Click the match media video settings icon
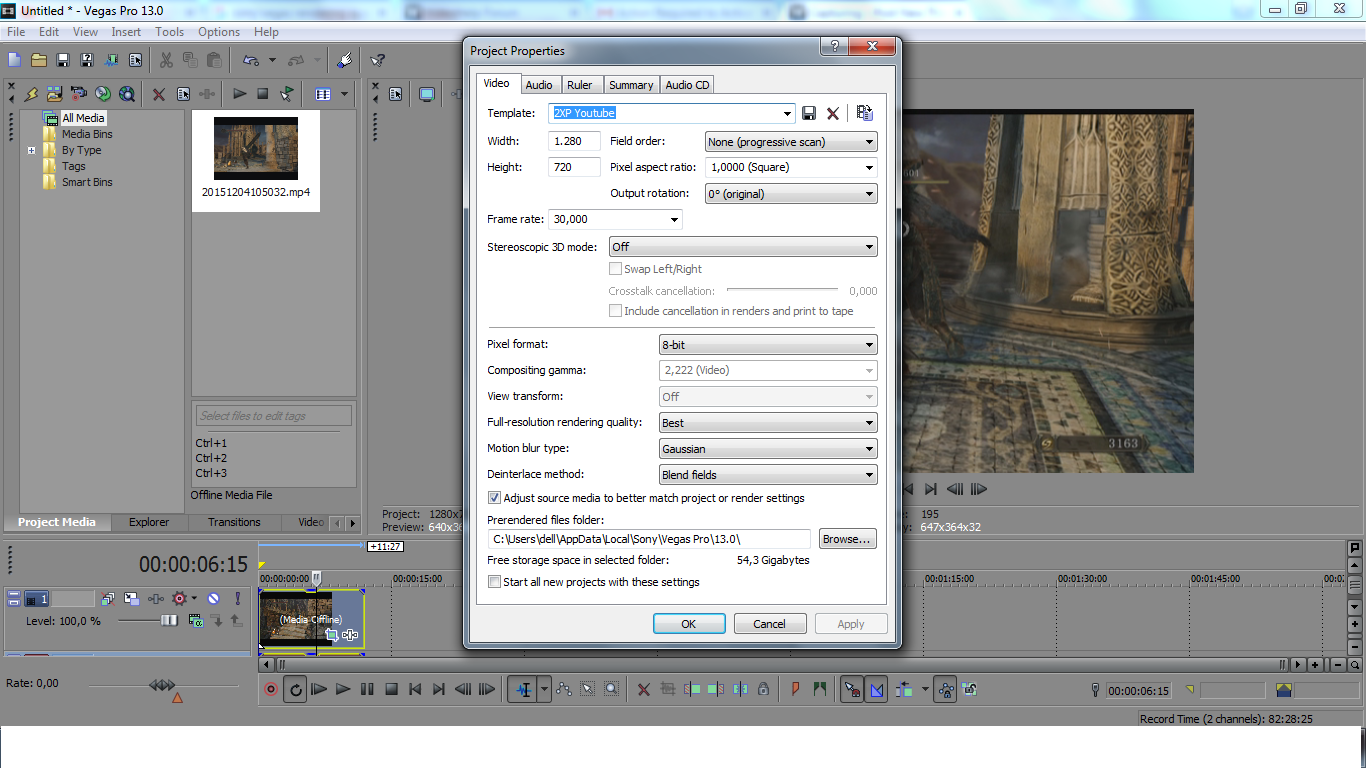1366x768 pixels. (x=865, y=113)
